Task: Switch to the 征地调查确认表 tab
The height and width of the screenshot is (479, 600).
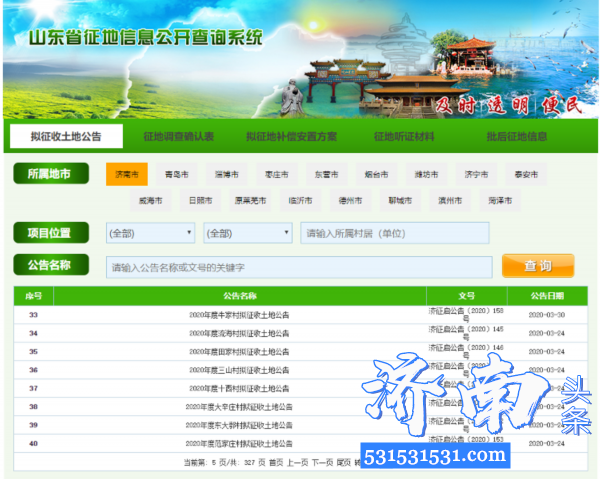Action: pyautogui.click(x=178, y=136)
